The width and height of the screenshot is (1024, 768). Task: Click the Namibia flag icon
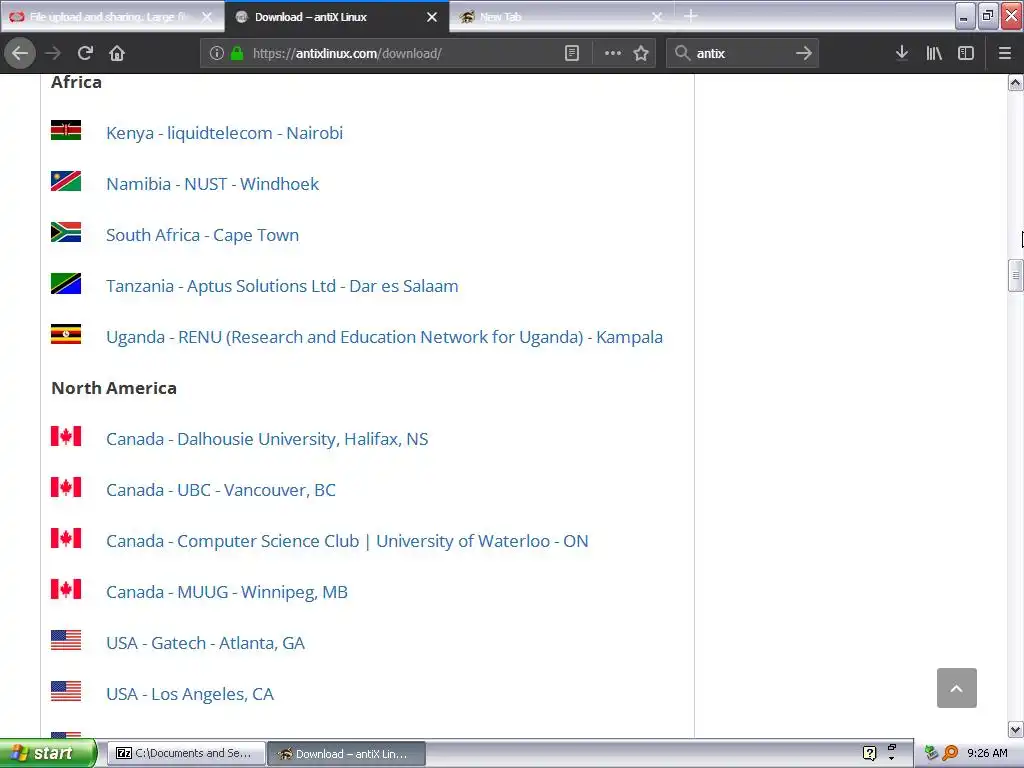(x=66, y=181)
